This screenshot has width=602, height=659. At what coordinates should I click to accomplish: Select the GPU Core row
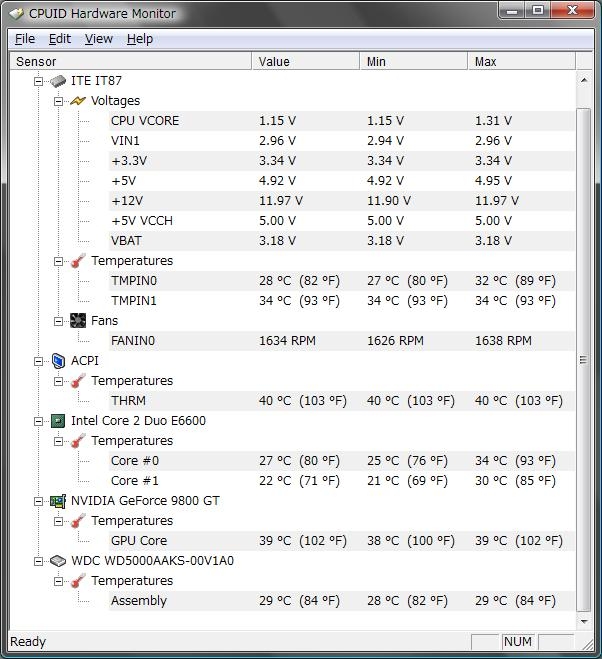(x=342, y=541)
